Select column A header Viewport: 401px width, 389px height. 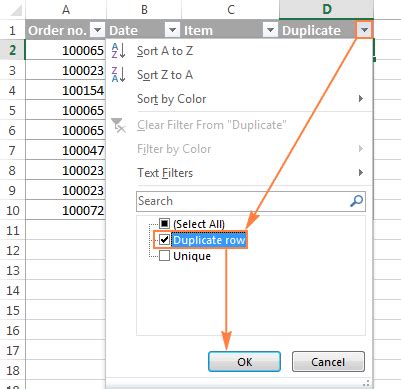pyautogui.click(x=66, y=10)
